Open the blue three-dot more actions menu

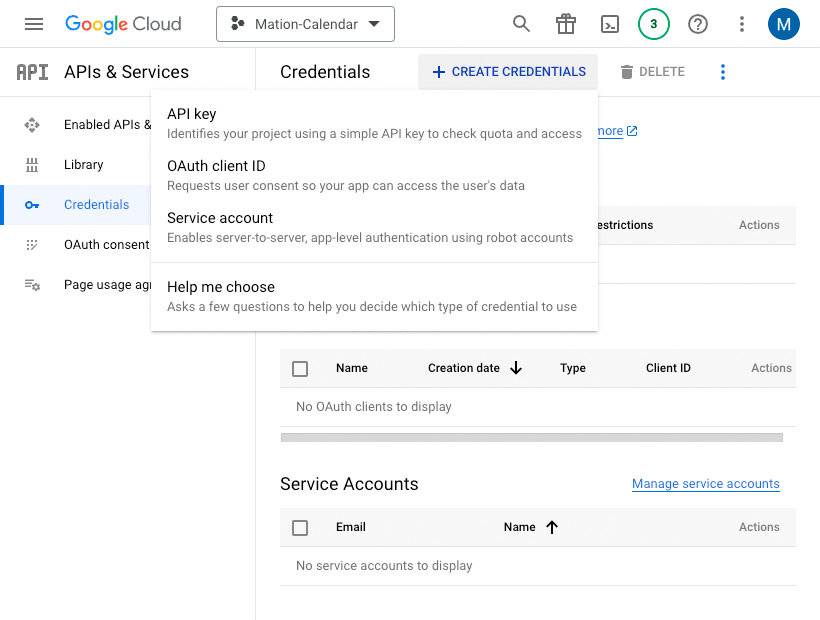[x=723, y=72]
